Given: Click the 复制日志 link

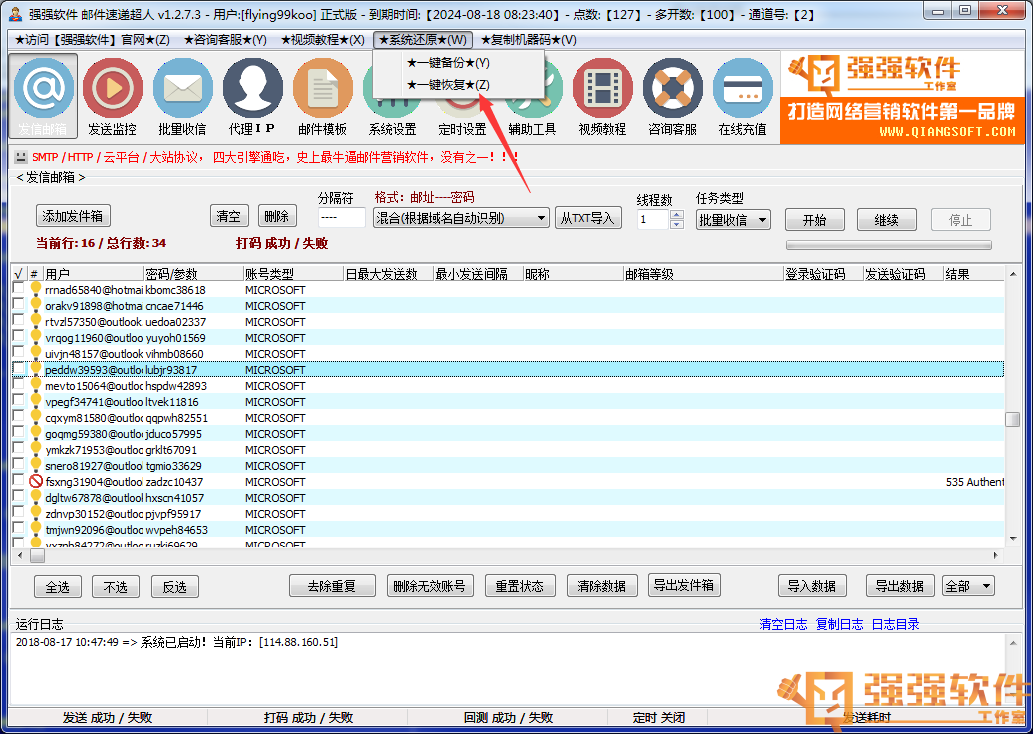Looking at the screenshot, I should click(839, 624).
